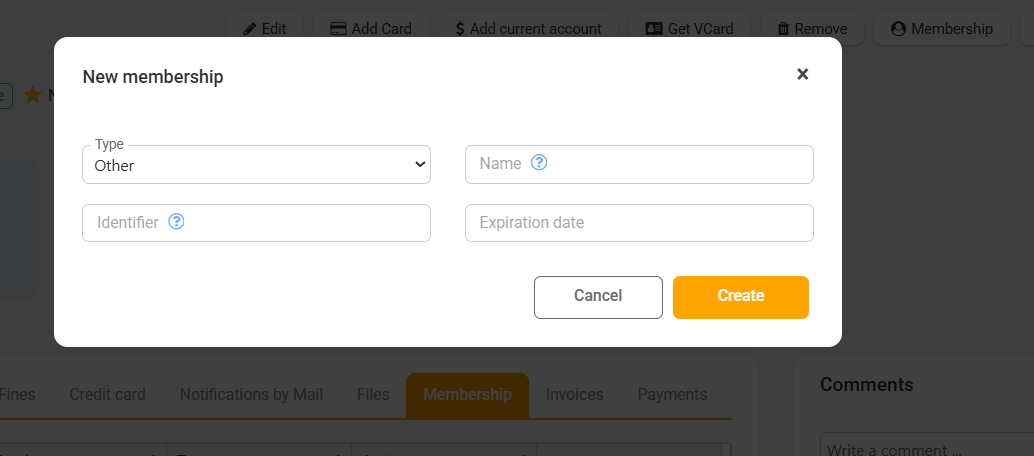Viewport: 1034px width, 456px height.
Task: Click the Cancel button
Action: (598, 296)
